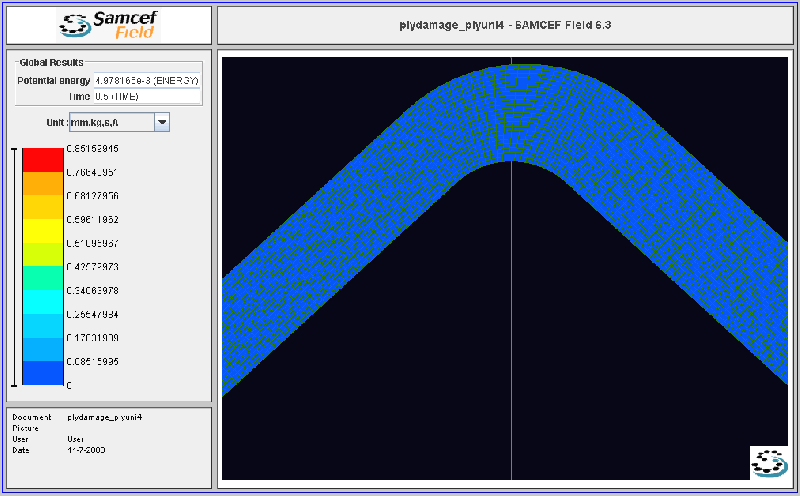Pick the darkest blue legend swatch at bottom
Screen dimensions: 800x496
(x=43, y=373)
